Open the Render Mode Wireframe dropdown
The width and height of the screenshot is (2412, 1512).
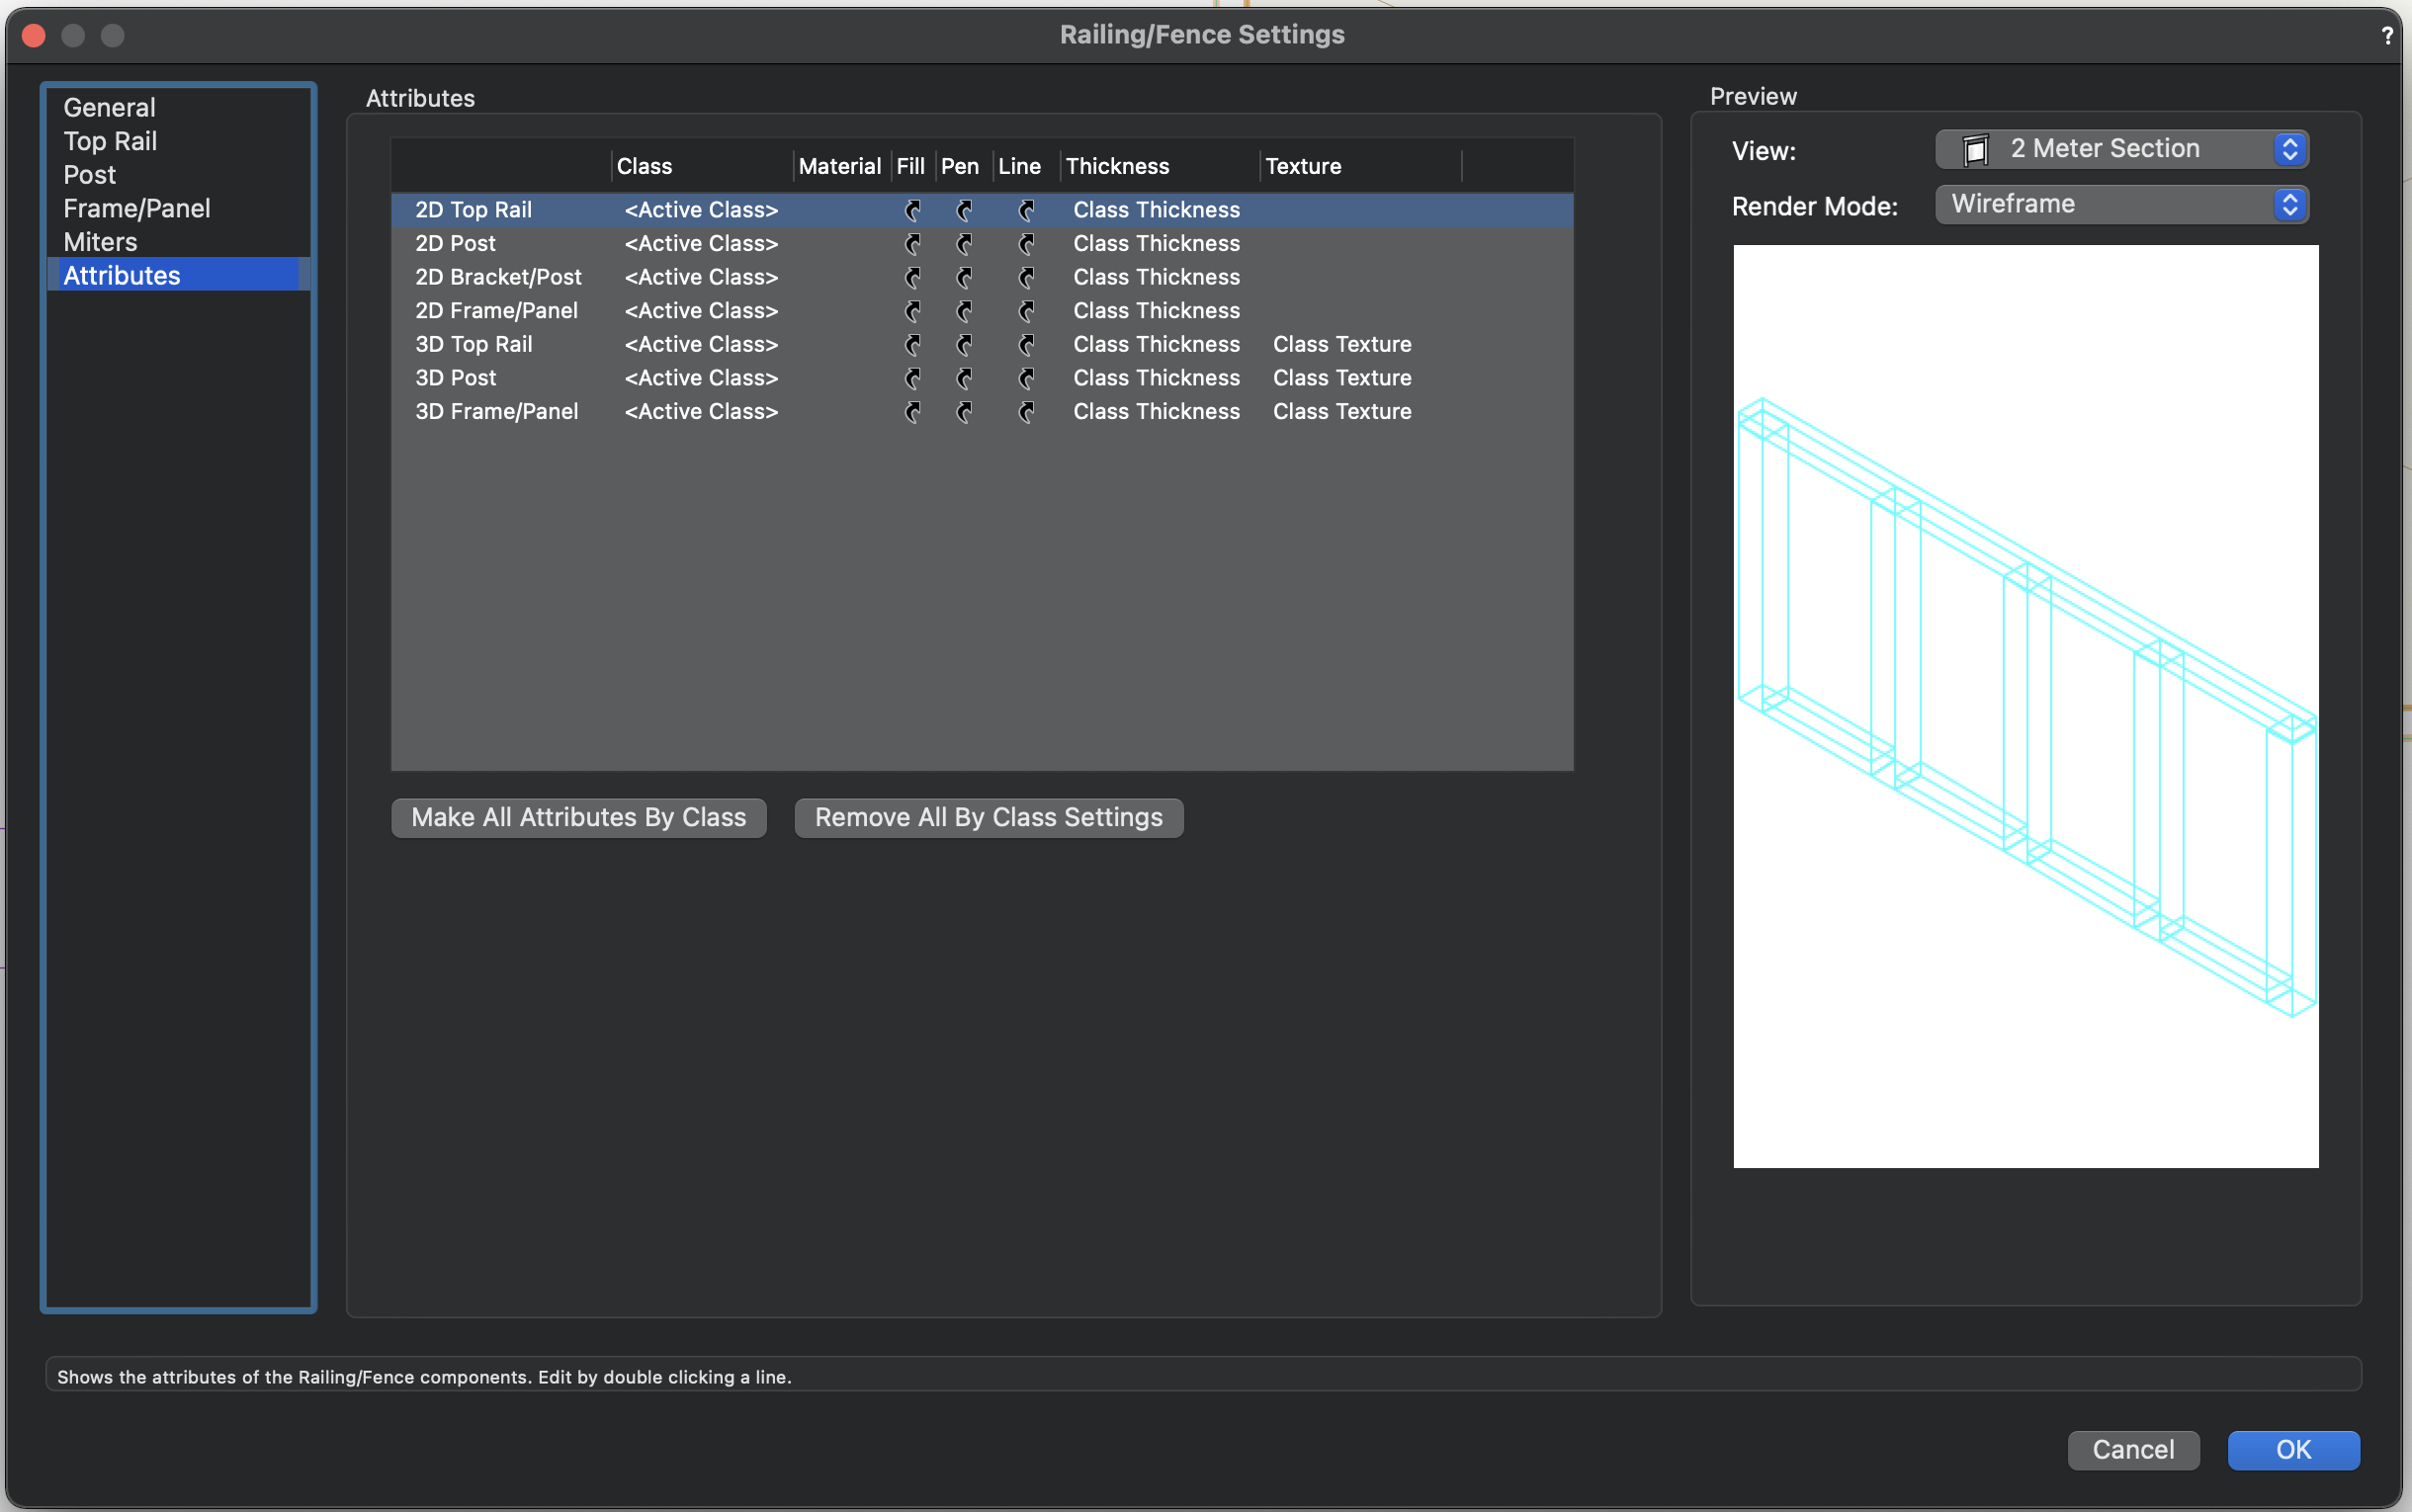point(2121,204)
